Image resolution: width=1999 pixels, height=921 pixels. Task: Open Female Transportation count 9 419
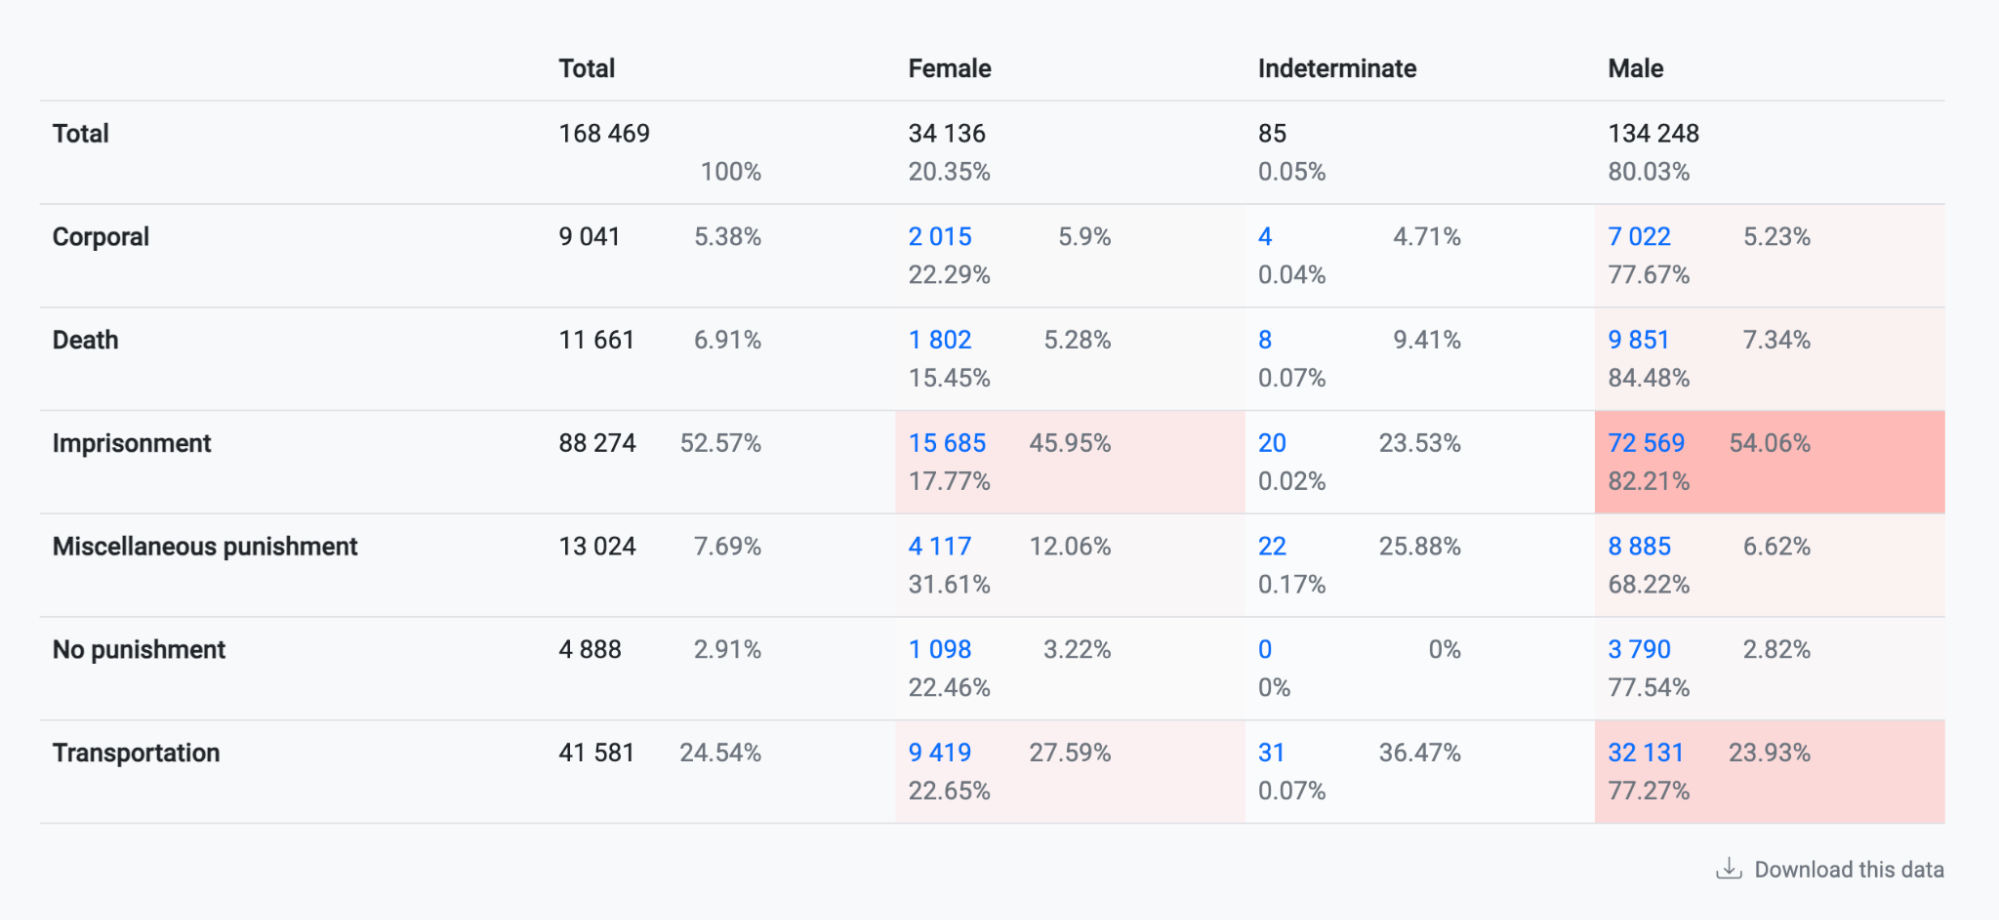(939, 753)
